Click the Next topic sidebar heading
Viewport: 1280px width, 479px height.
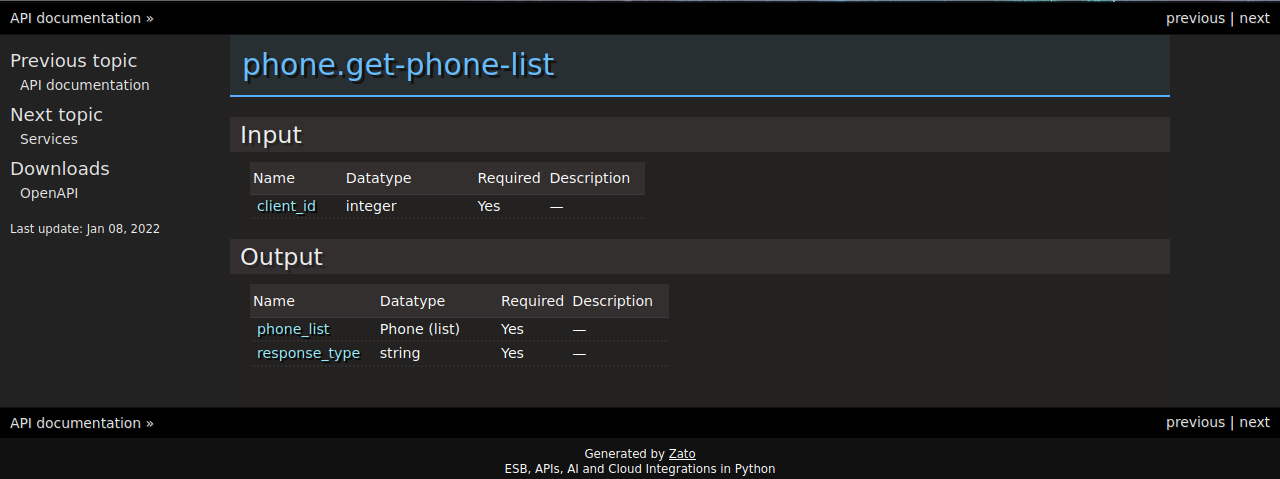(x=56, y=115)
